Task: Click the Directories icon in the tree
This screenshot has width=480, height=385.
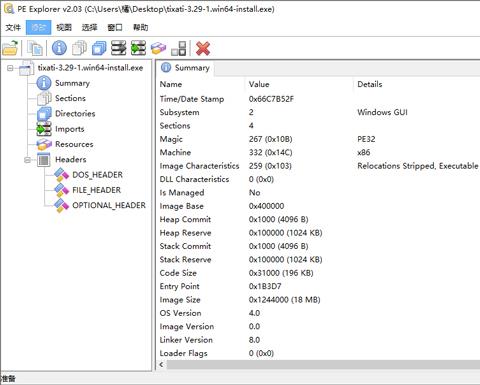Action: click(44, 114)
